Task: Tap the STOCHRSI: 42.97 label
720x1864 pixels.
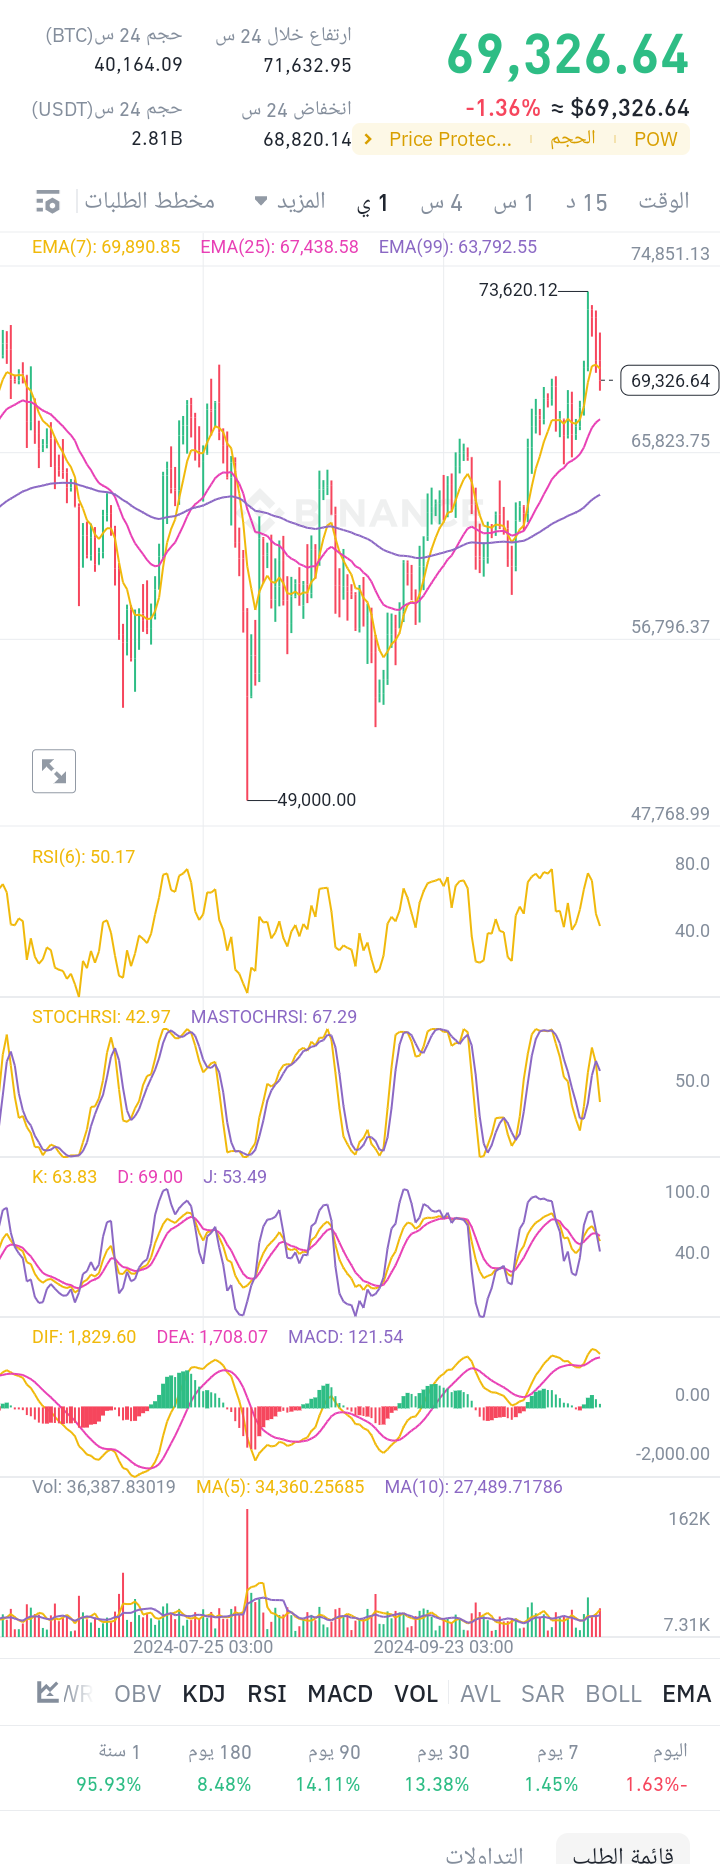Action: 101,1017
